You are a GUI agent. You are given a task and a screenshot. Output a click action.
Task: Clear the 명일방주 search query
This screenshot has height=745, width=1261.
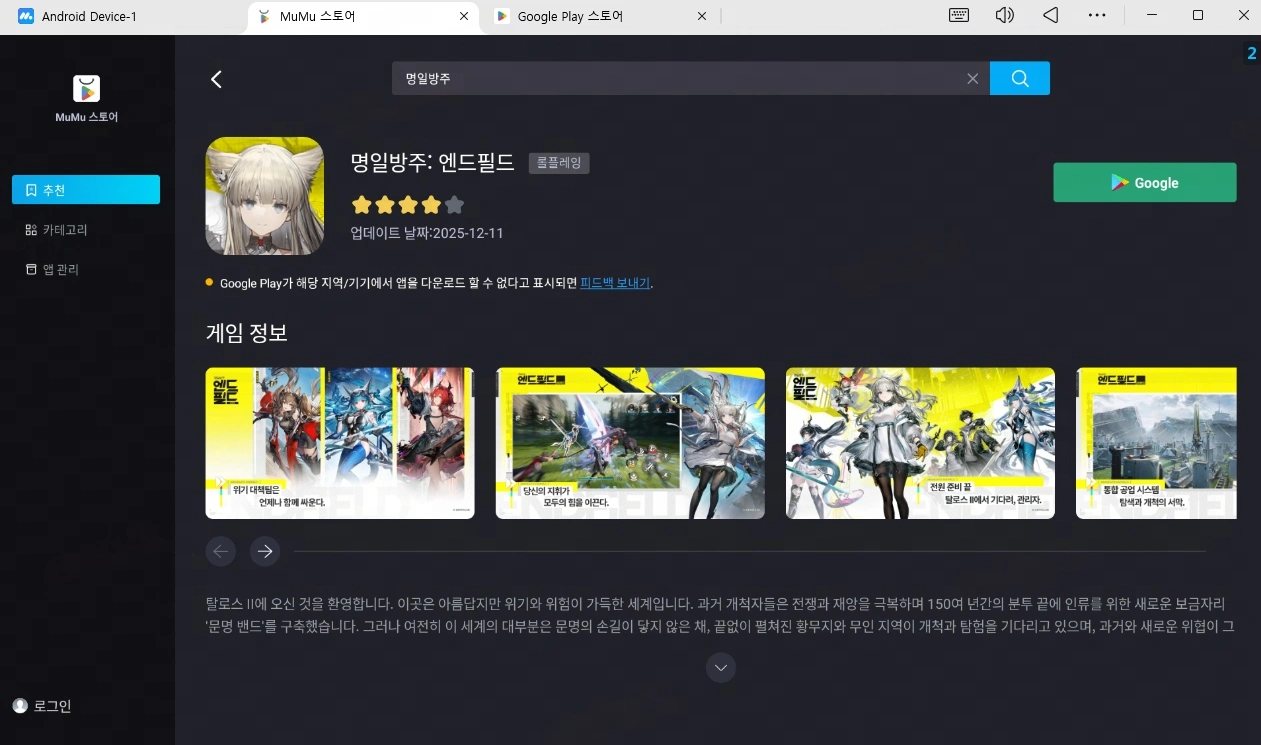(971, 78)
